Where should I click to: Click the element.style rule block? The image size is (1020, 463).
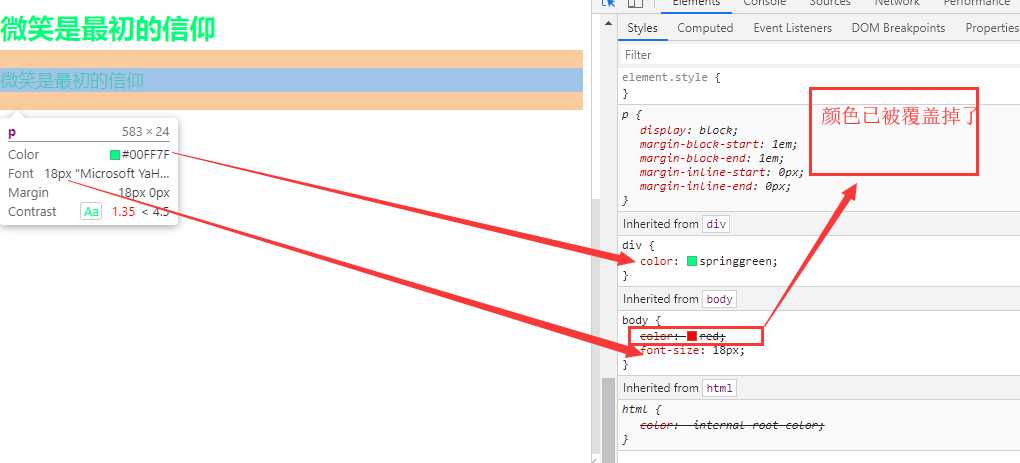[700, 85]
